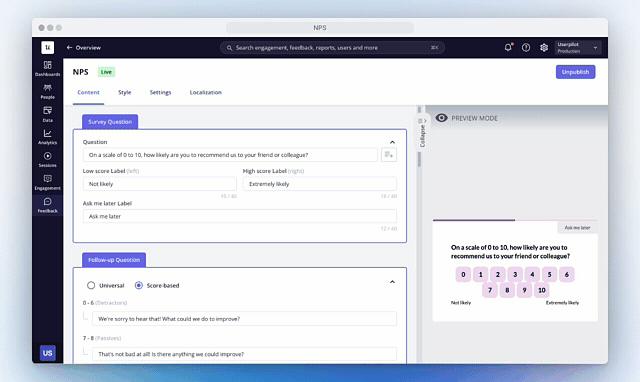Open People in the sidebar
Viewport: 640px width, 382px height.
47,91
